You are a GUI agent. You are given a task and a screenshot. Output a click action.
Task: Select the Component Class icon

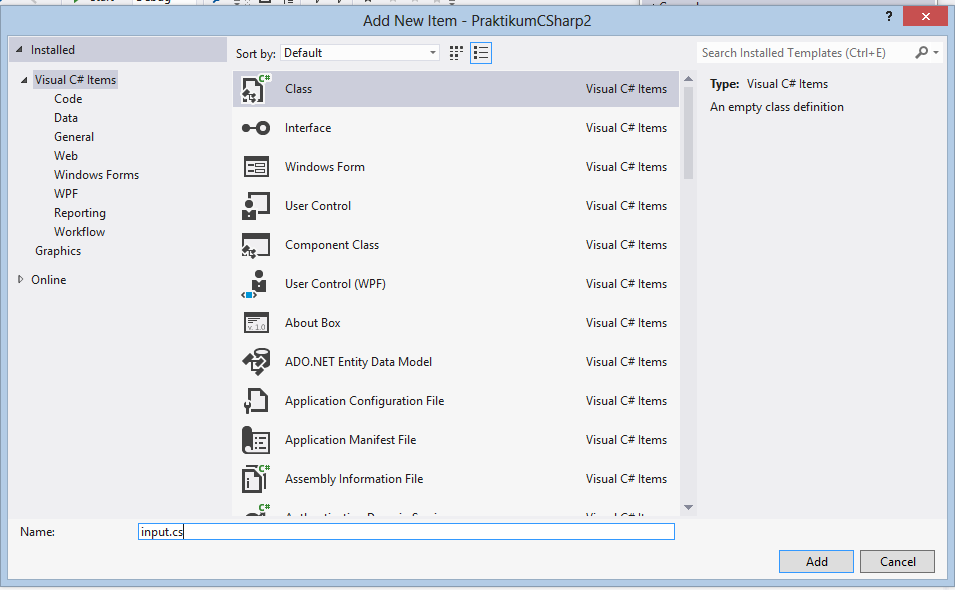click(256, 245)
